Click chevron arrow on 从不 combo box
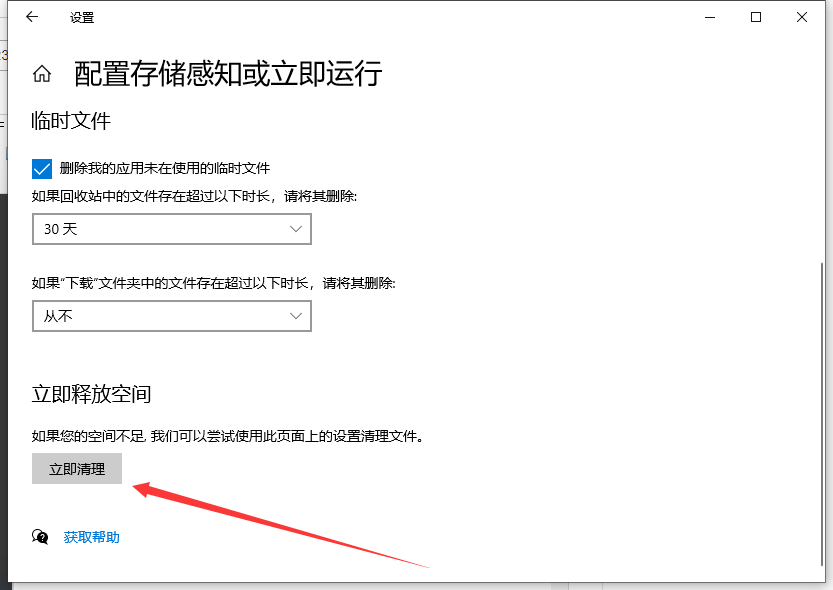This screenshot has width=833, height=590. click(295, 316)
